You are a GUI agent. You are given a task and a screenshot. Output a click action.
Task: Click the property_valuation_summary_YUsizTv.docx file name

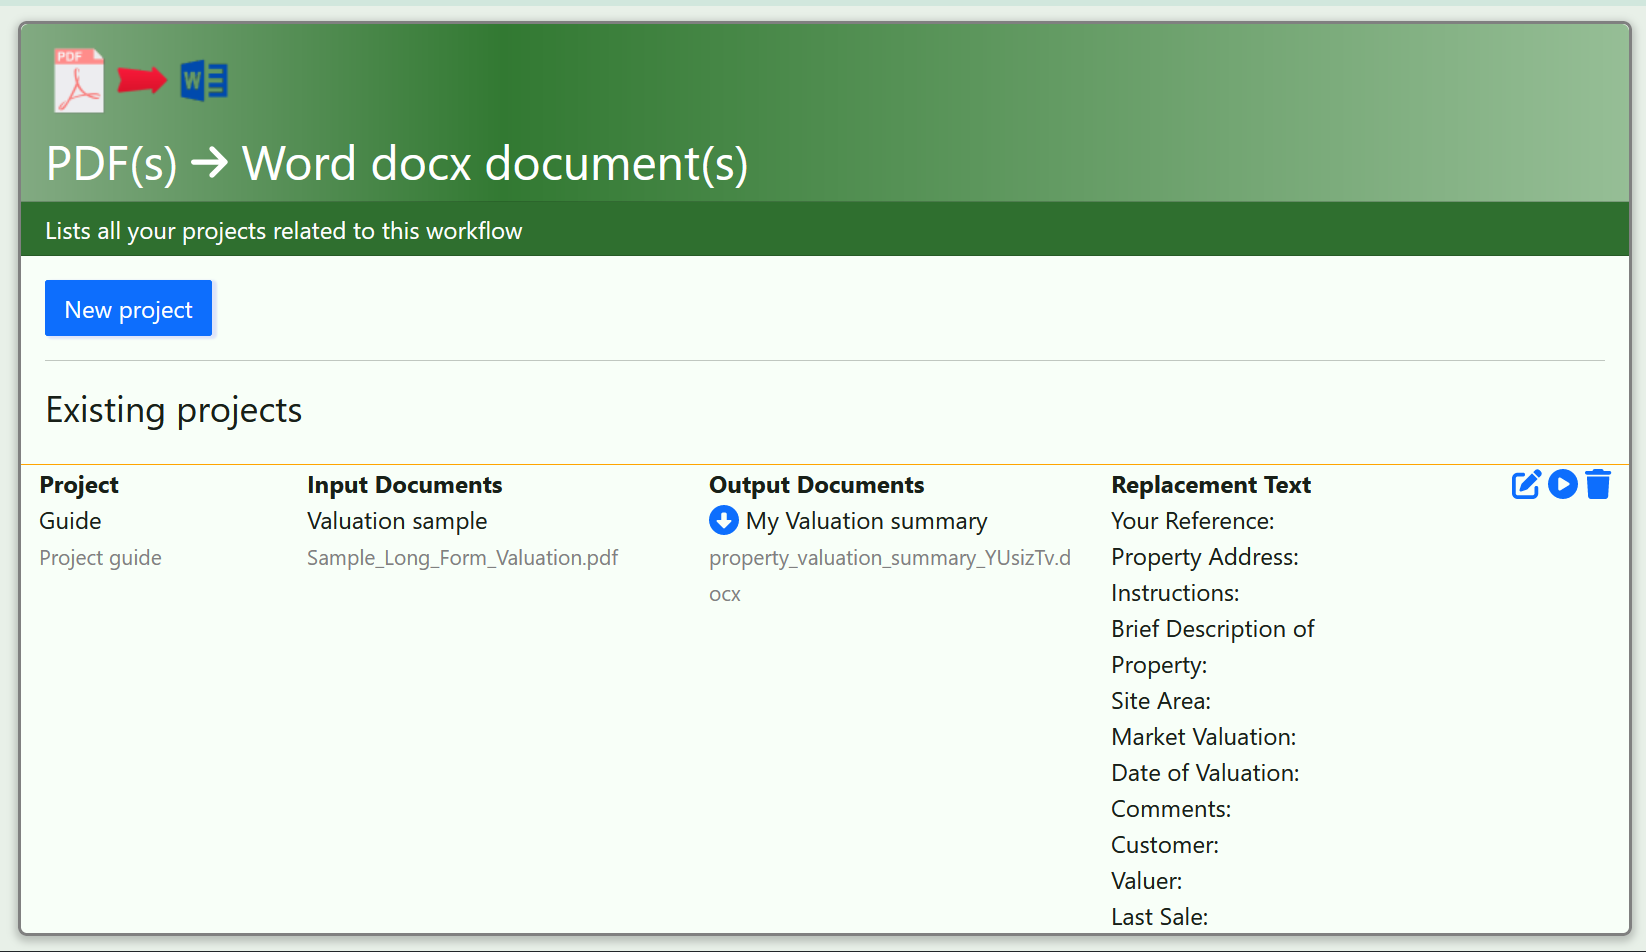[x=890, y=575]
